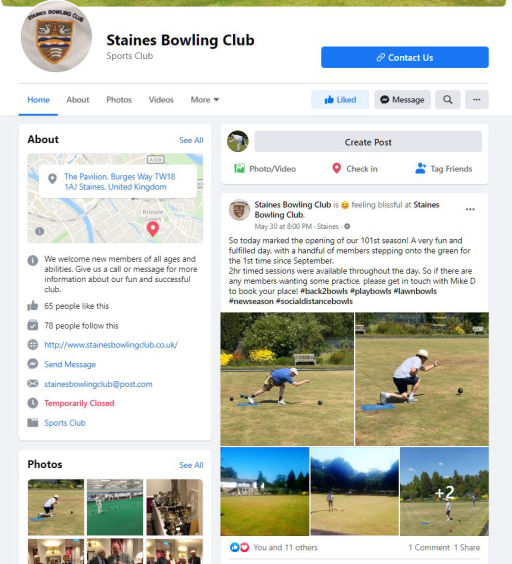The height and width of the screenshot is (564, 512).
Task: Open the page's three-dot options menu
Action: (477, 100)
